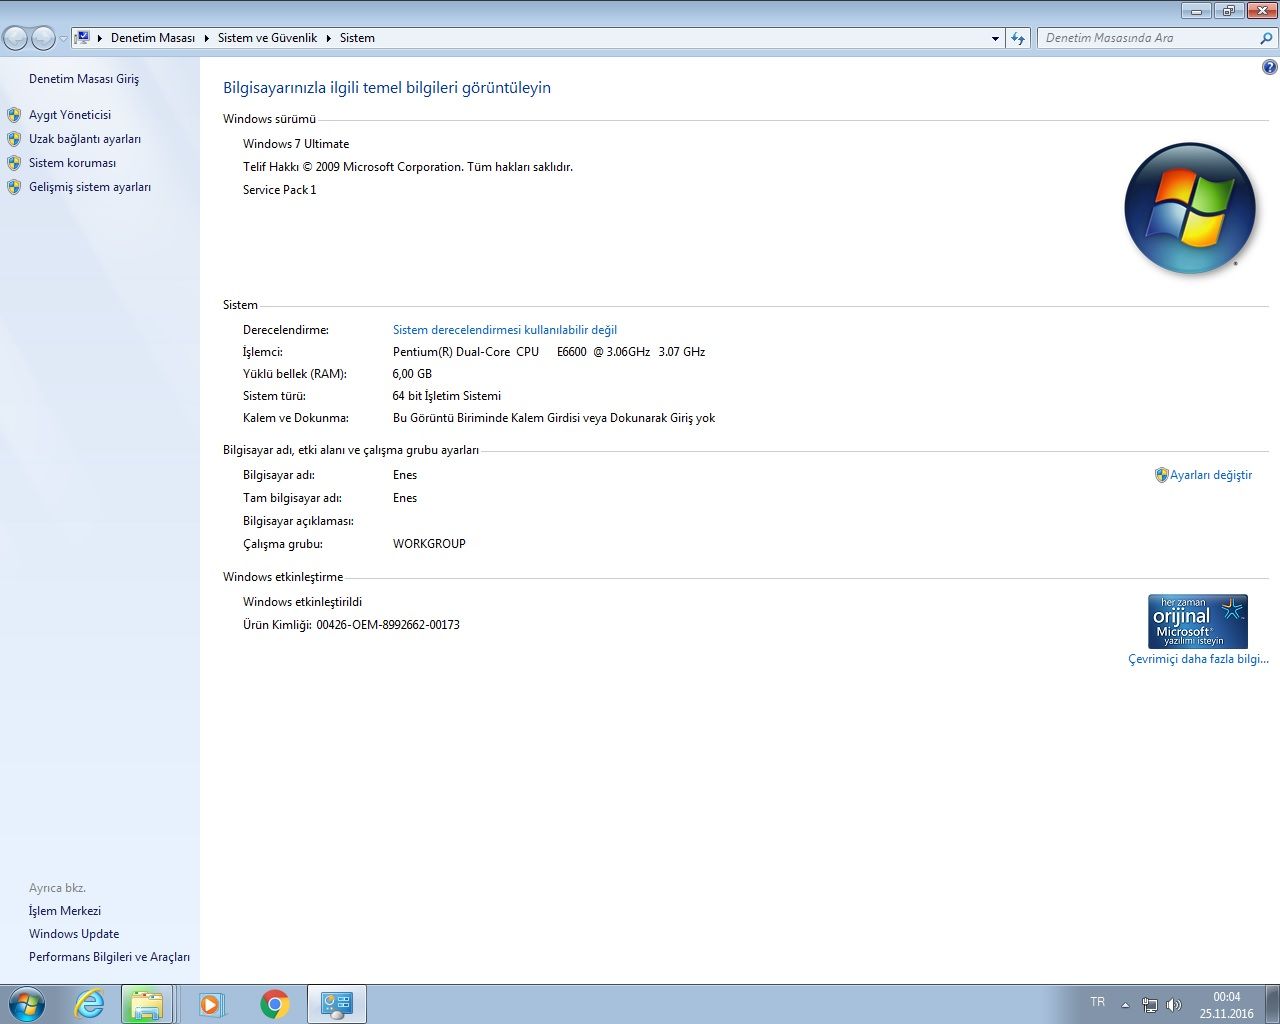Click Sistem derecelendirmesi kullanılabilir değil link
The image size is (1280, 1024).
pyautogui.click(x=505, y=330)
